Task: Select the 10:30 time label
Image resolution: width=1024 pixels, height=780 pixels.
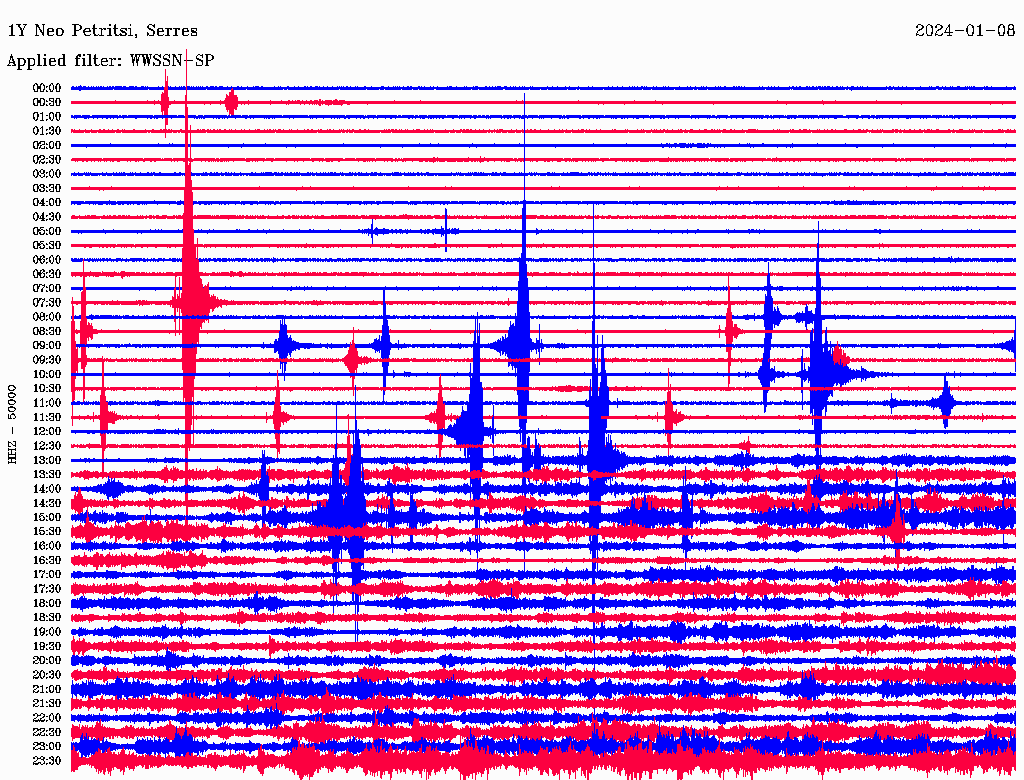Action: point(47,389)
